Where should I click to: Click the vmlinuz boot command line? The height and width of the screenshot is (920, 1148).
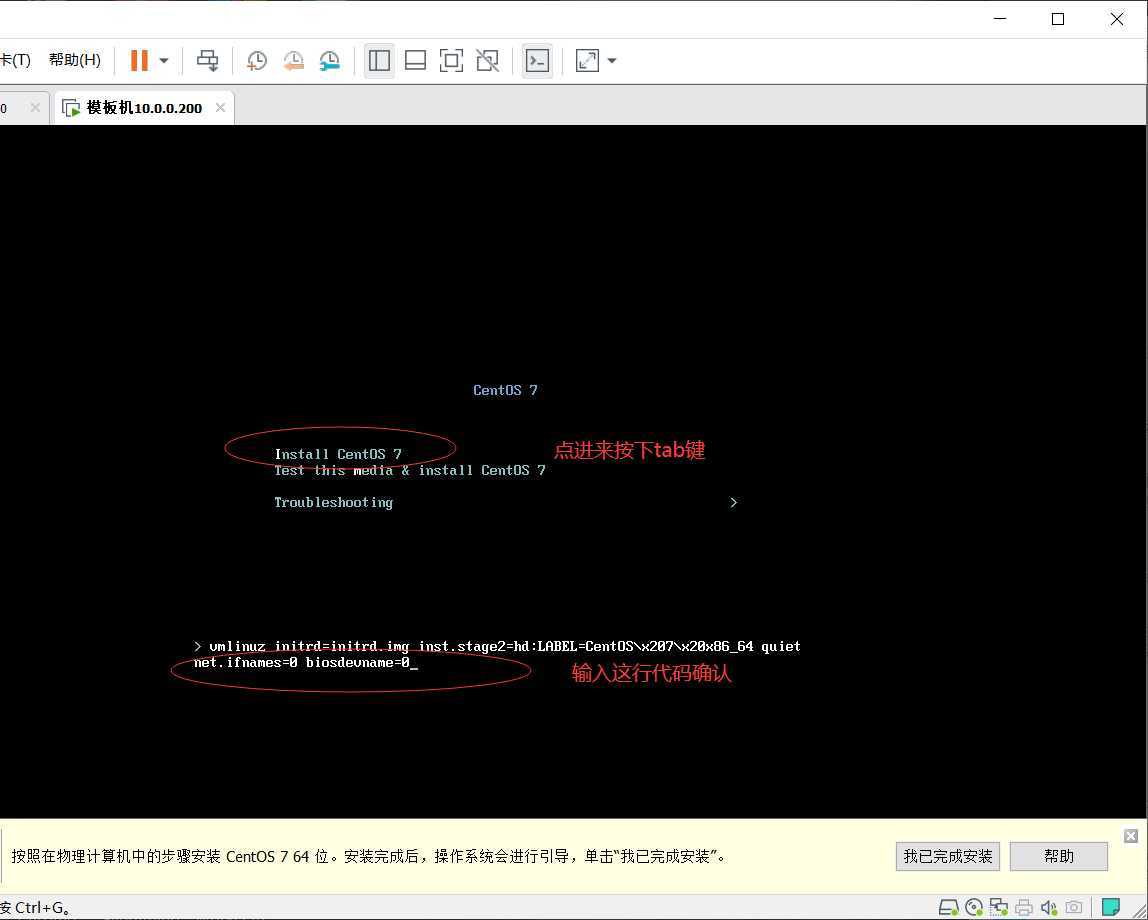tap(497, 646)
